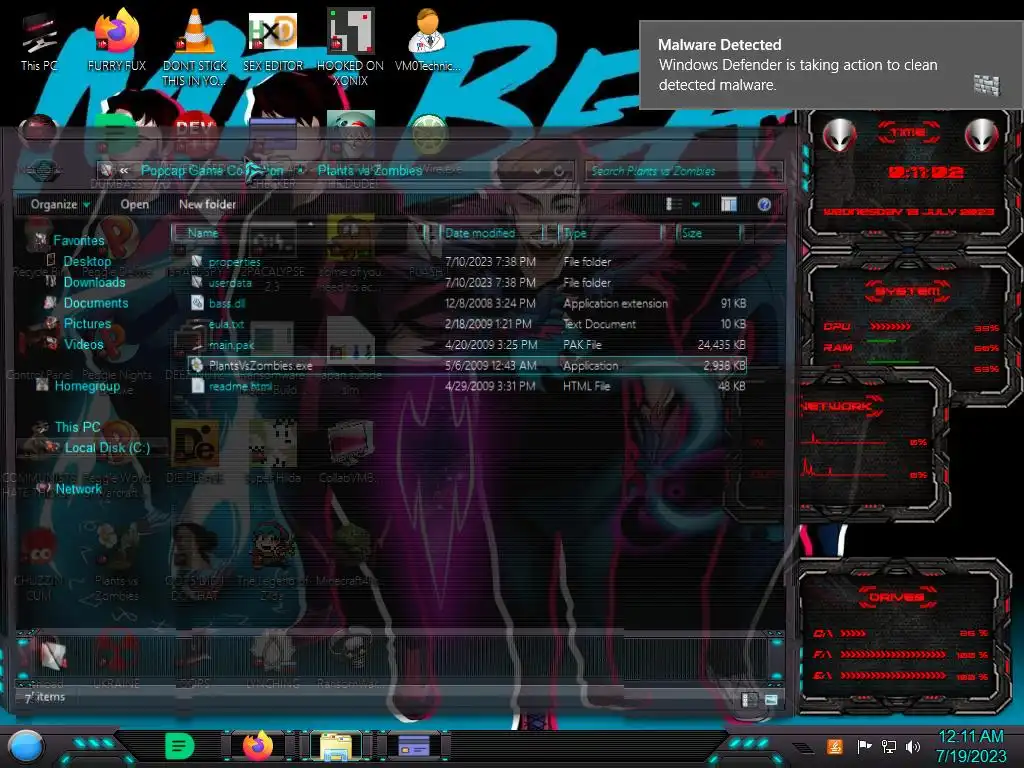This screenshot has width=1024, height=768.
Task: Refresh the Explorer folder view
Action: [x=559, y=171]
